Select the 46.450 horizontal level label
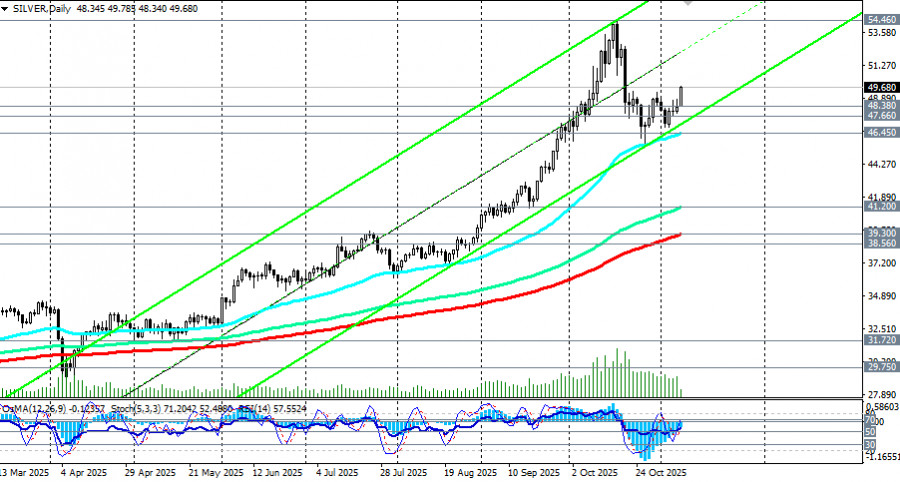This screenshot has width=900, height=482. point(880,132)
